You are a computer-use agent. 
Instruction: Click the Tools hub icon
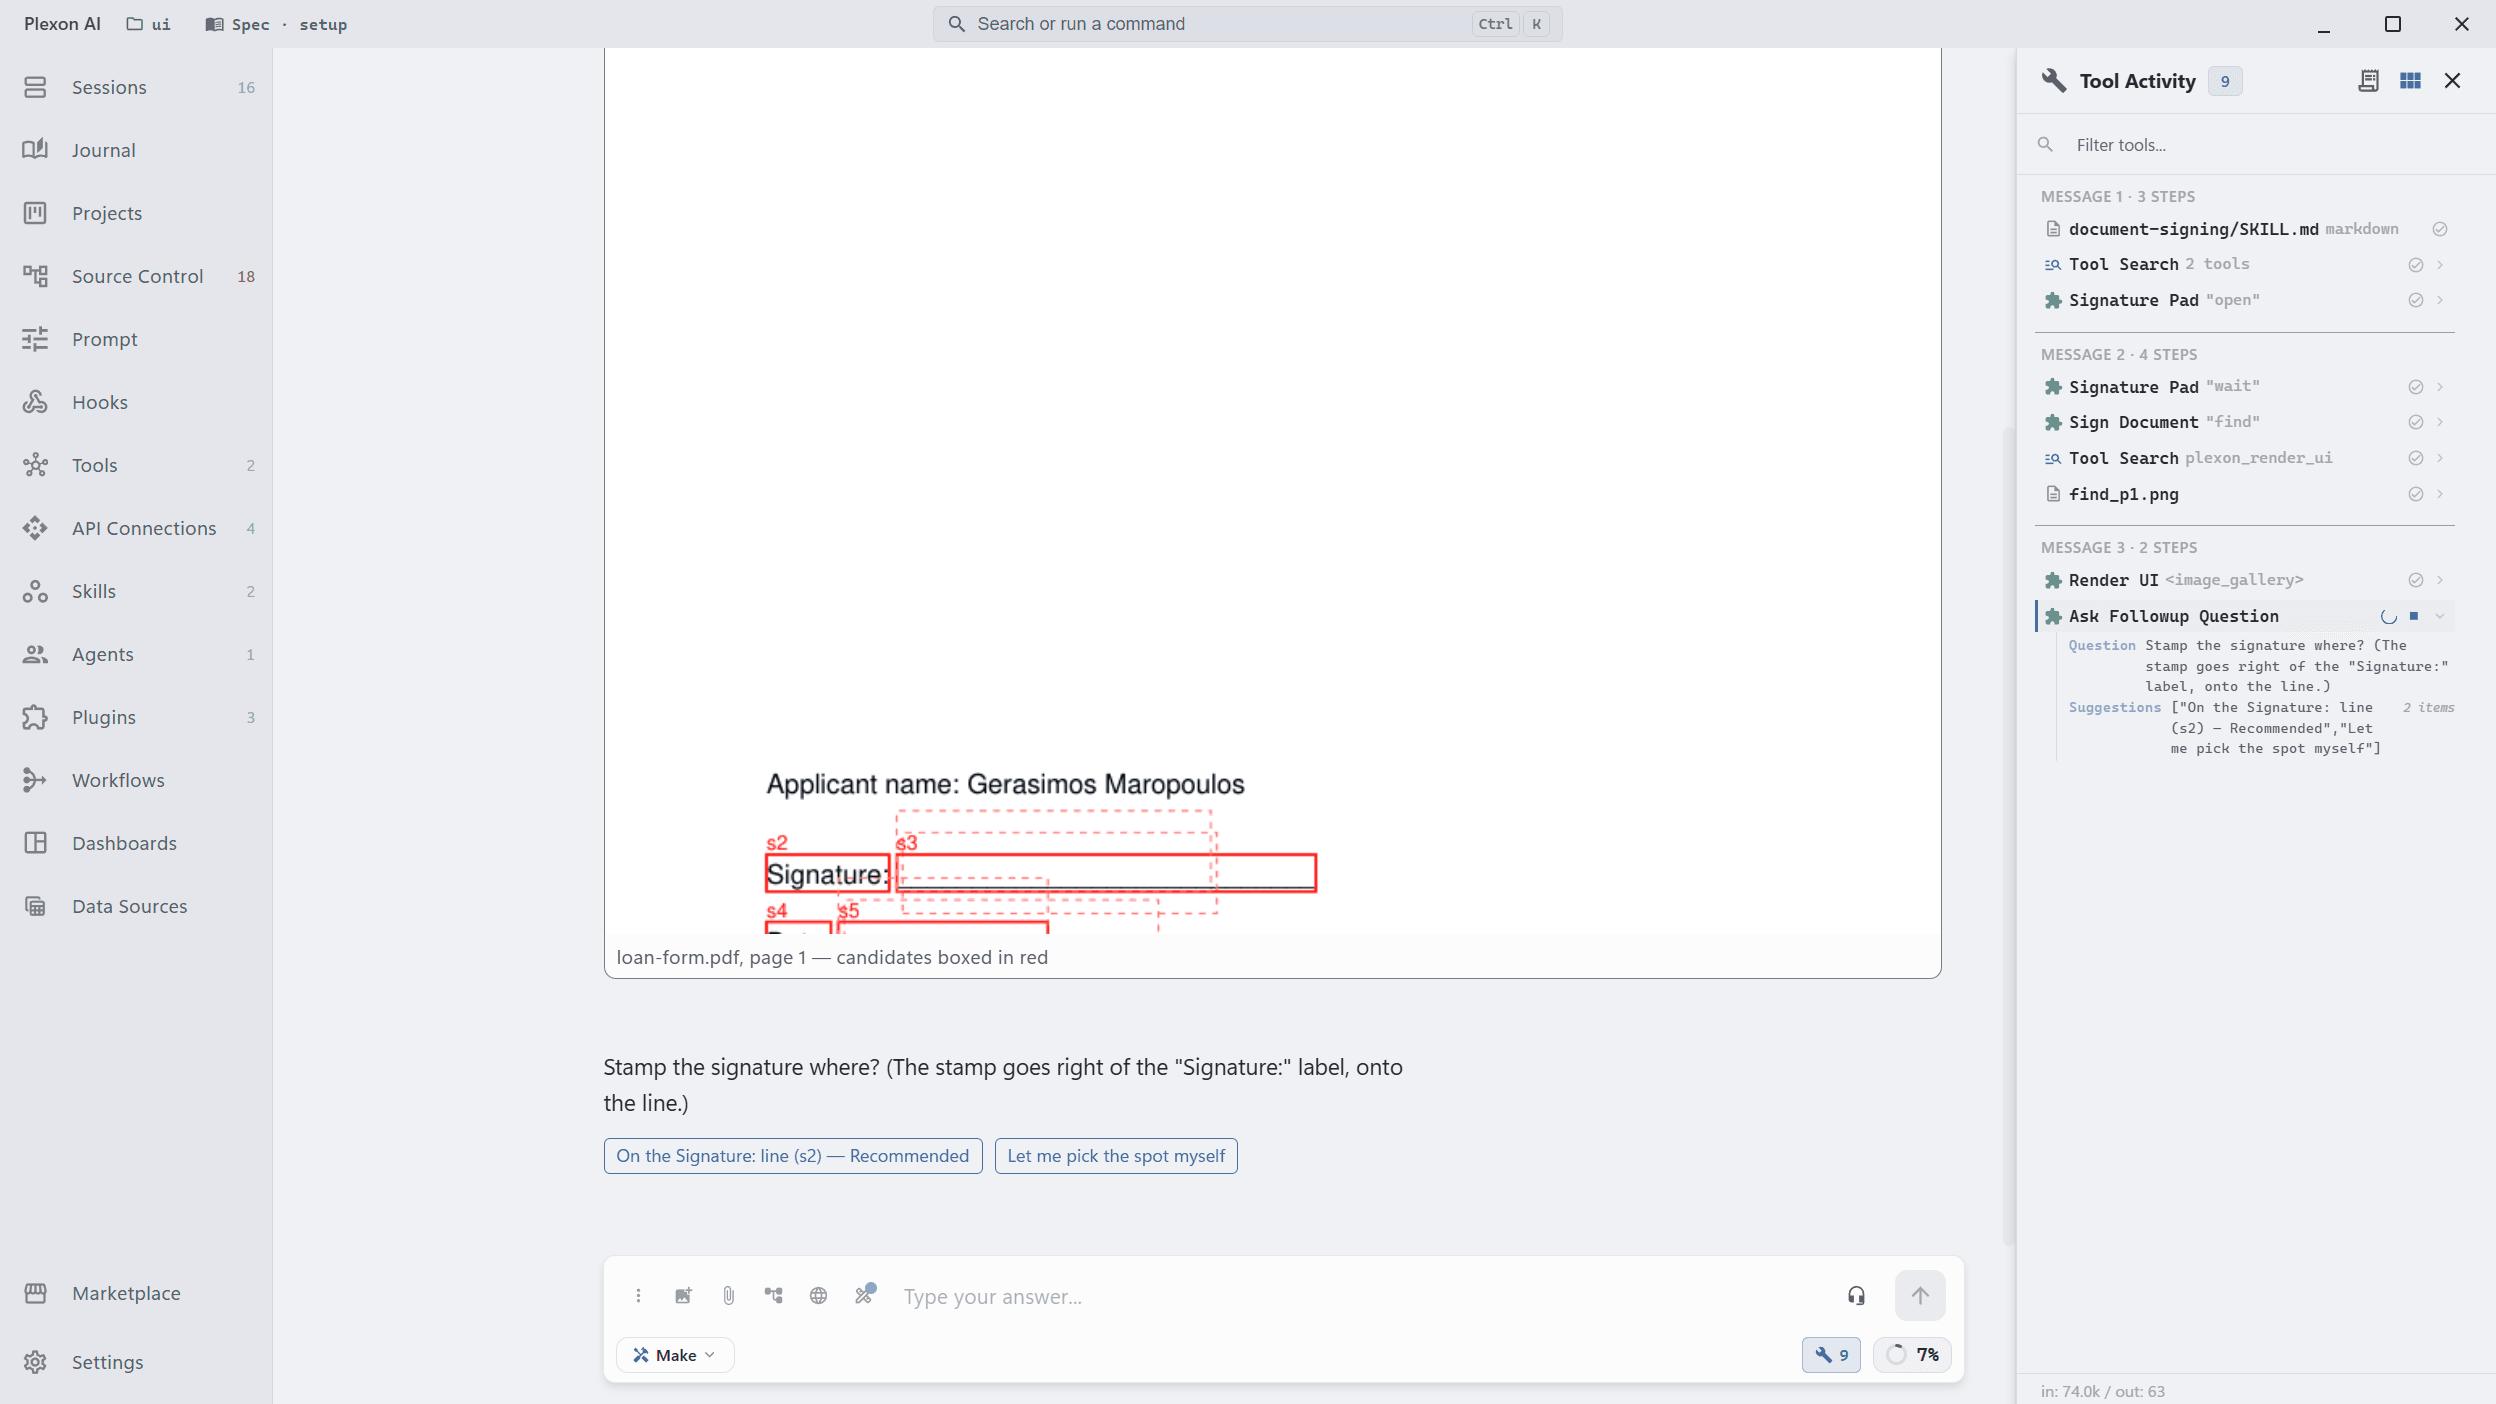35,465
